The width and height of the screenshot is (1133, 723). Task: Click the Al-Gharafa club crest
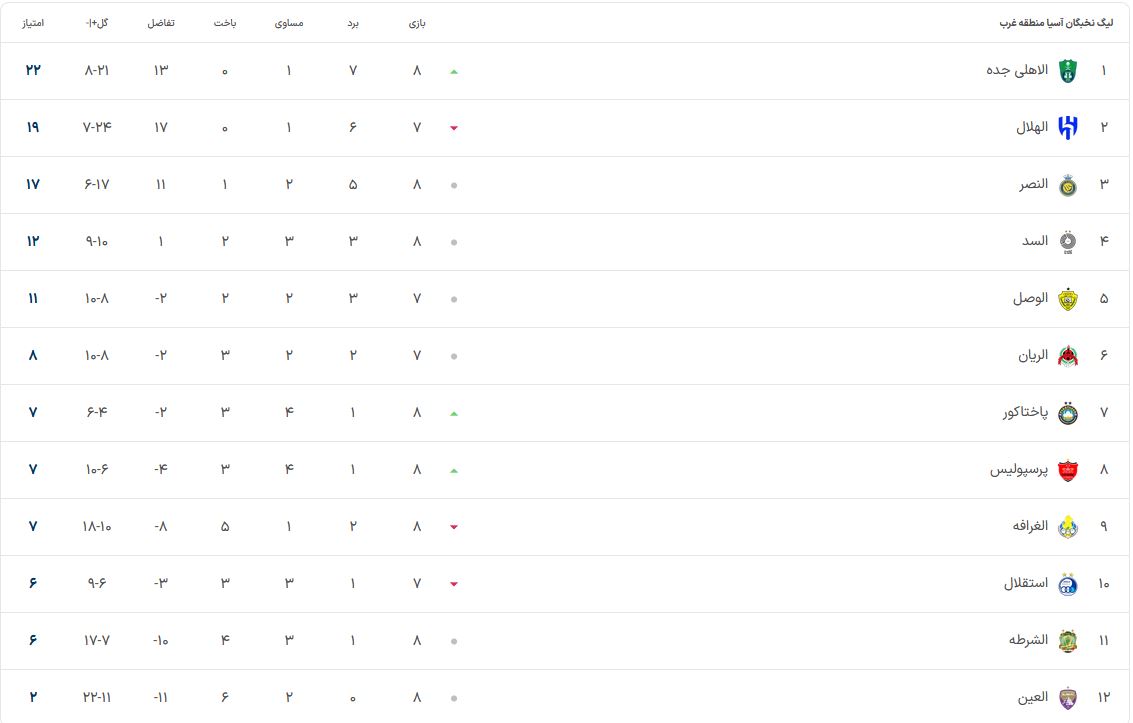coord(1068,527)
